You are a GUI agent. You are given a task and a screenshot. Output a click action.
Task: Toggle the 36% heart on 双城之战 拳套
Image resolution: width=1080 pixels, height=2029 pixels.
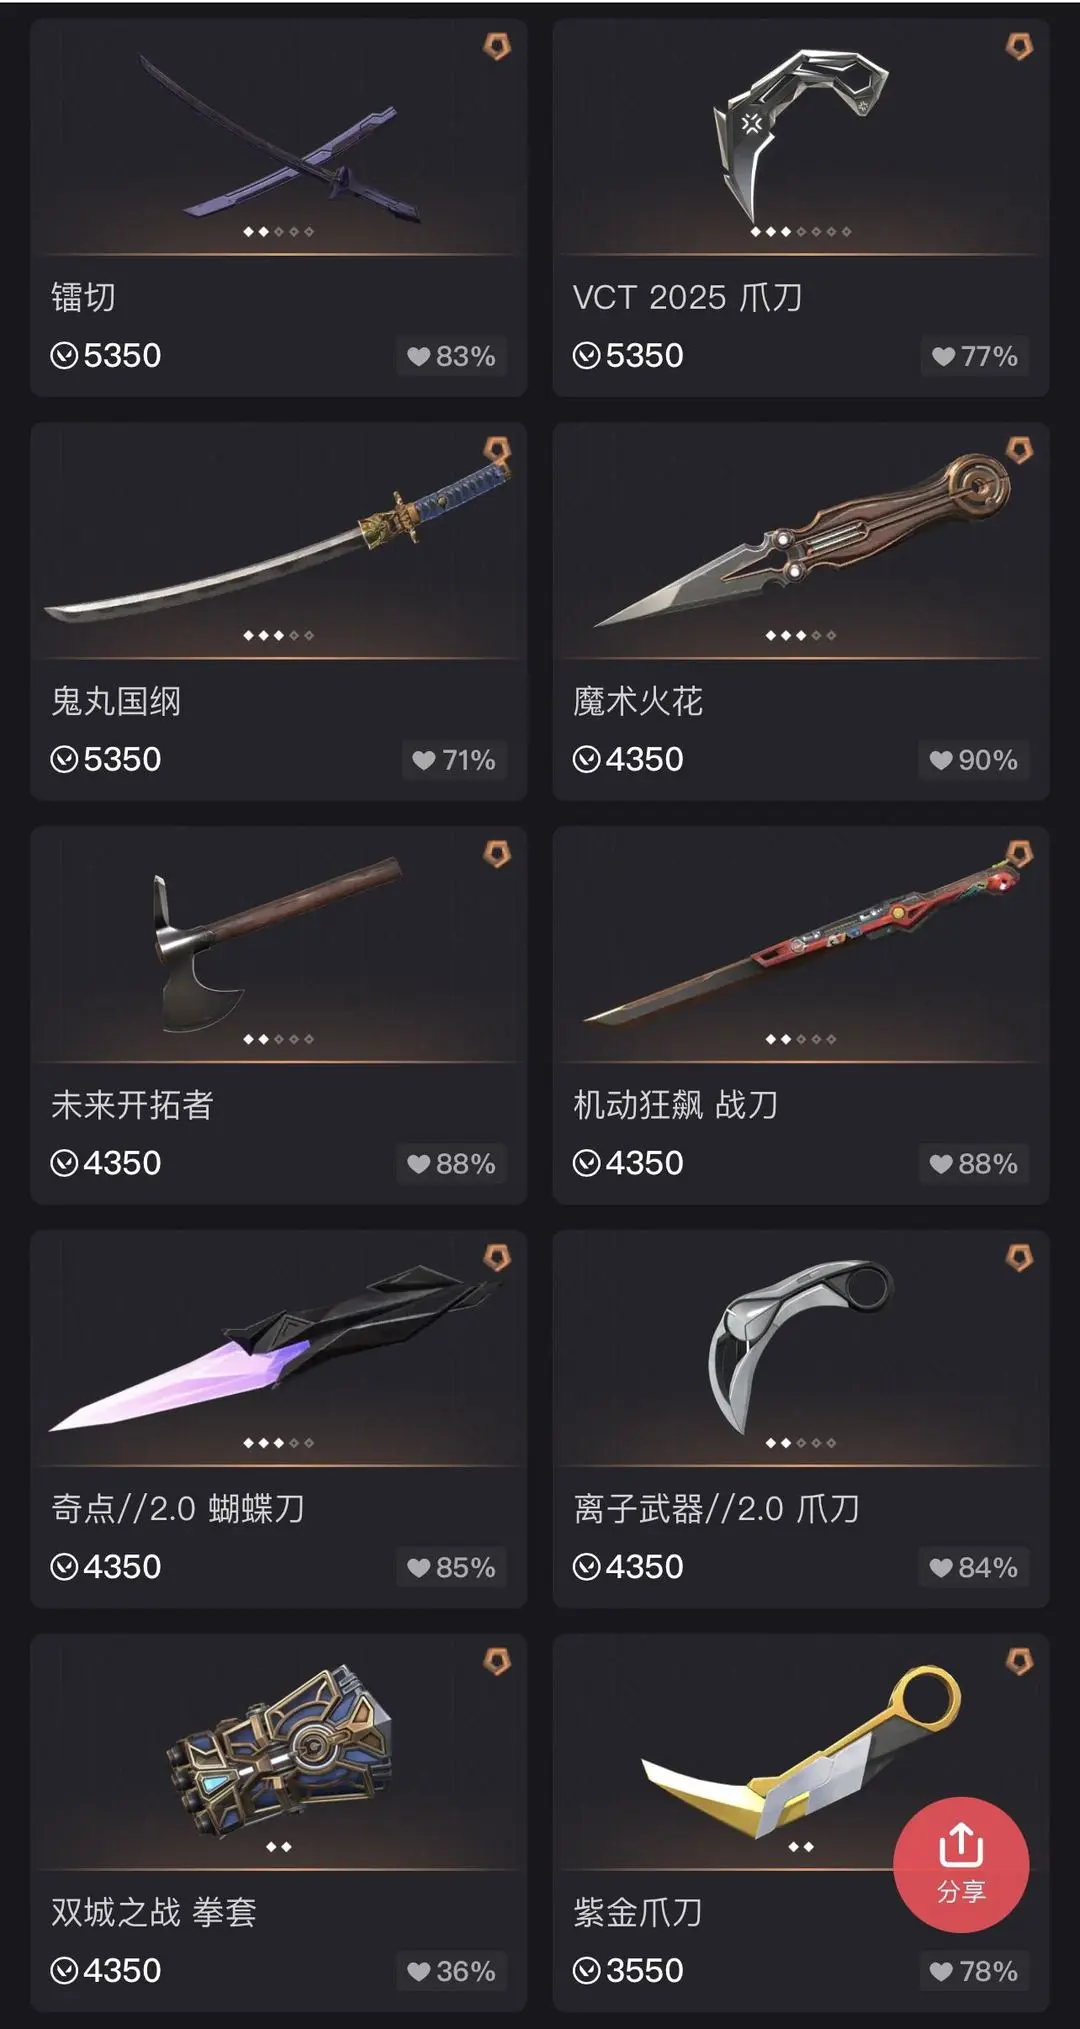point(451,1971)
